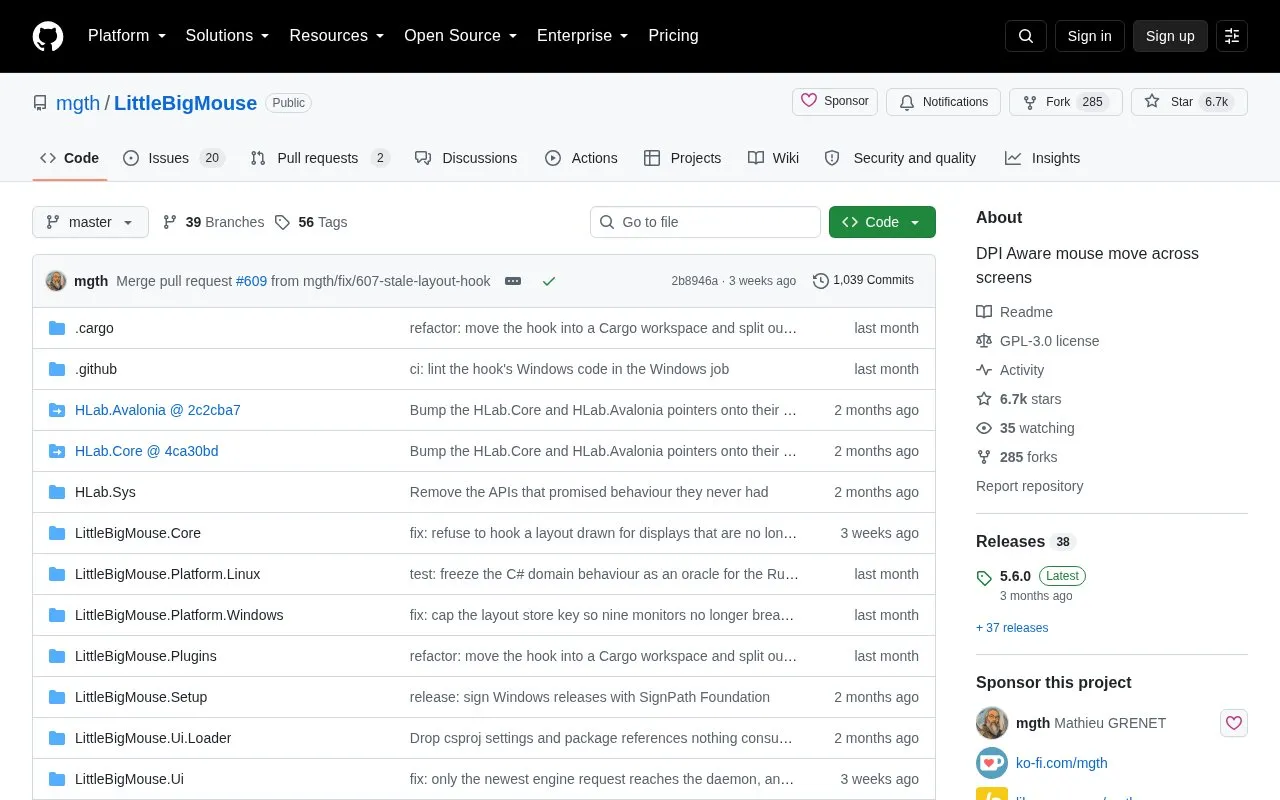View the 35 watching link
Viewport: 1280px width, 800px height.
(x=1025, y=428)
